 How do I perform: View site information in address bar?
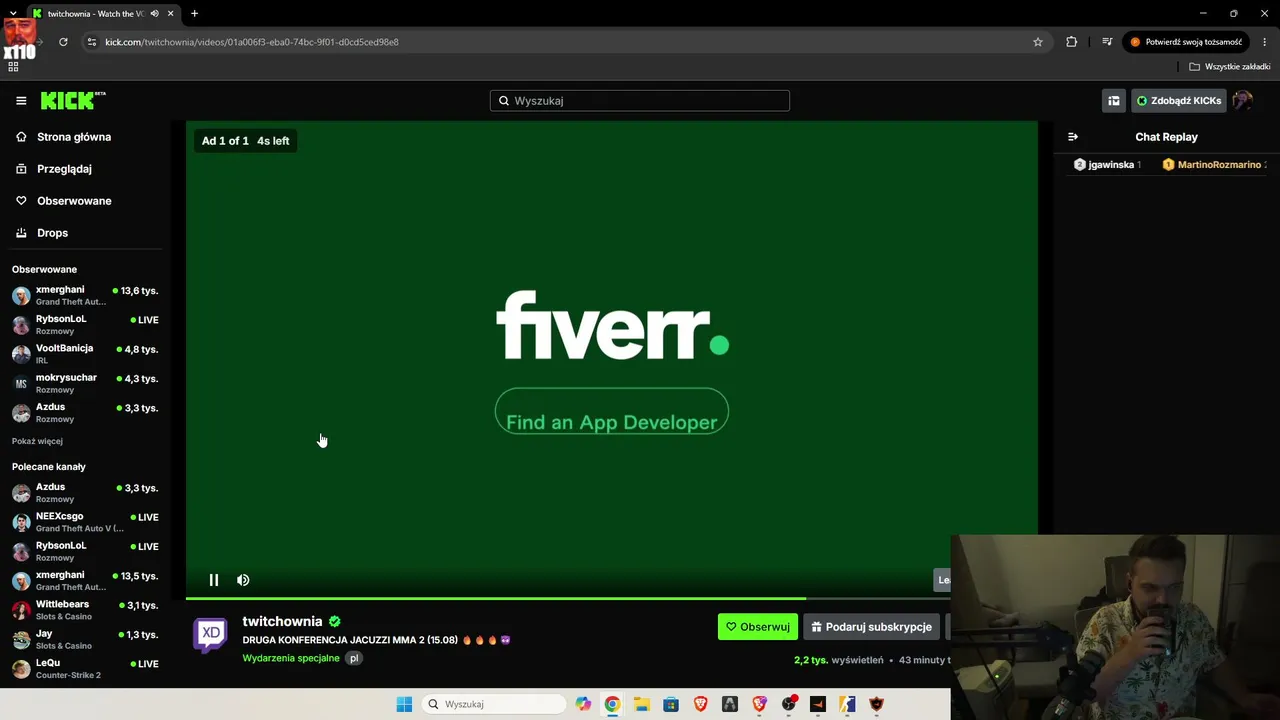(x=92, y=42)
